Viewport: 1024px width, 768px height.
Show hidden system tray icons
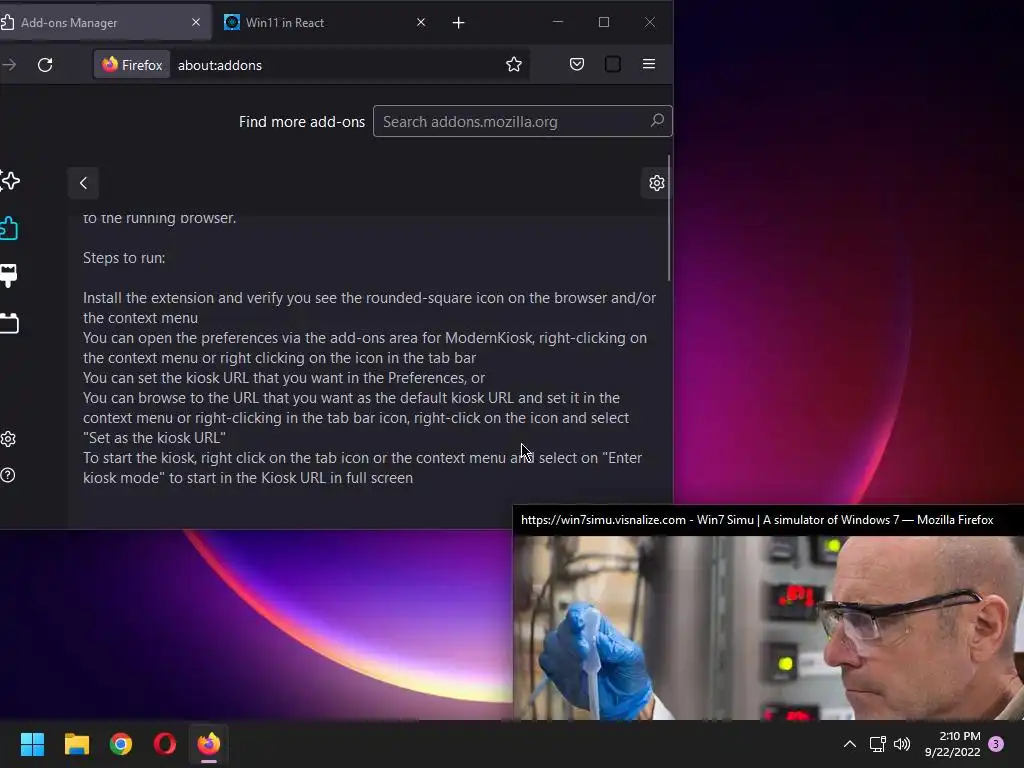[850, 744]
